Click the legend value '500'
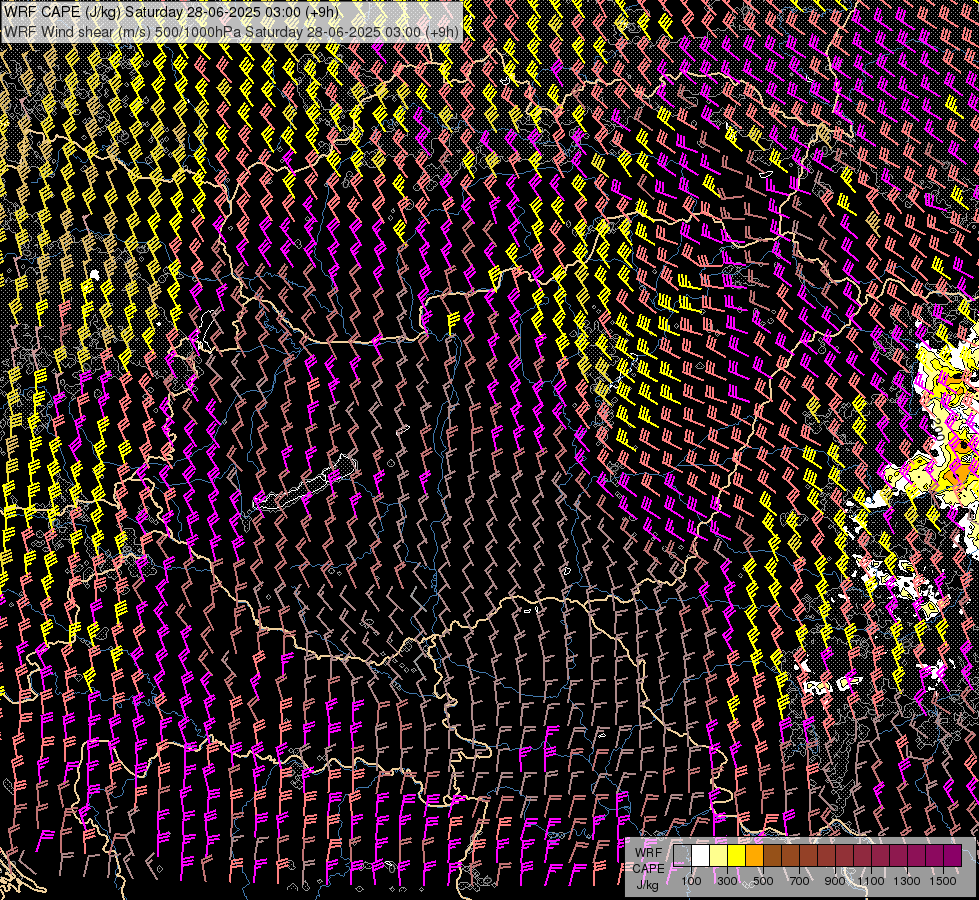Viewport: 979px width, 900px height. (763, 881)
